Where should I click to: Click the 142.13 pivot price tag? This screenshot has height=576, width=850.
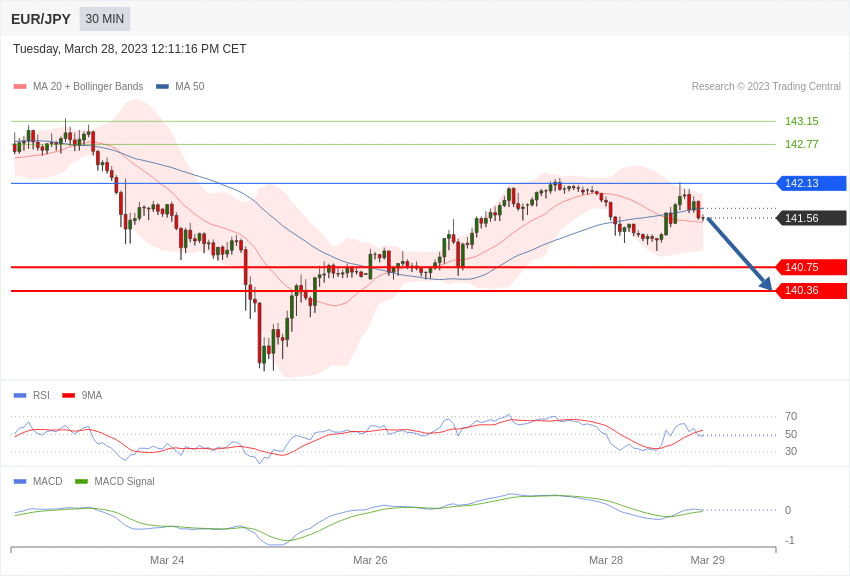click(812, 183)
